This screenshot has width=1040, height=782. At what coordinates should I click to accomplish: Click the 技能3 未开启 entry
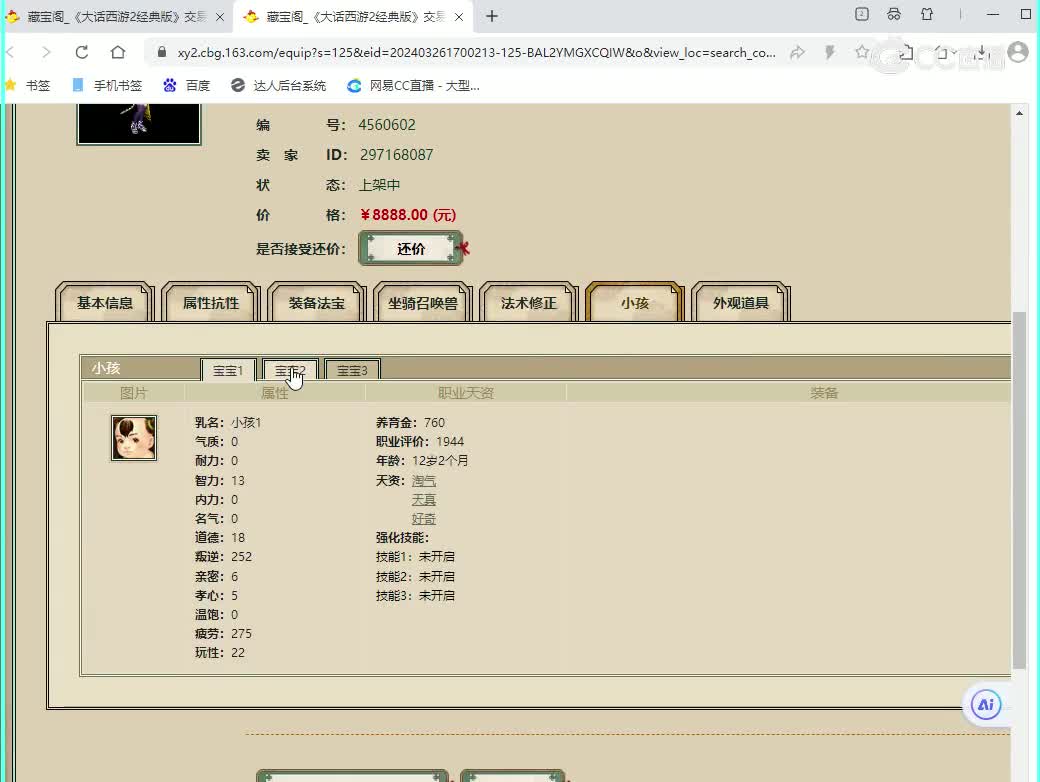tap(415, 596)
